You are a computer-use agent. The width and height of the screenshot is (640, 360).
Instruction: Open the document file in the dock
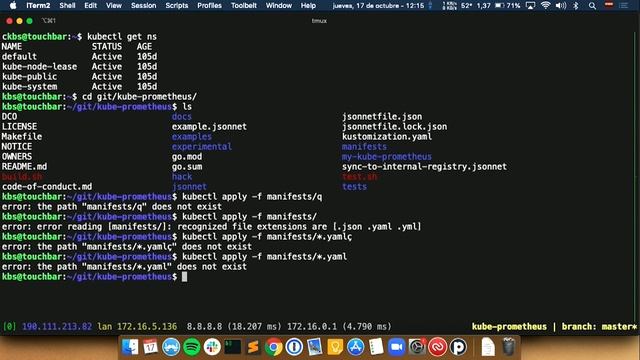coord(488,347)
